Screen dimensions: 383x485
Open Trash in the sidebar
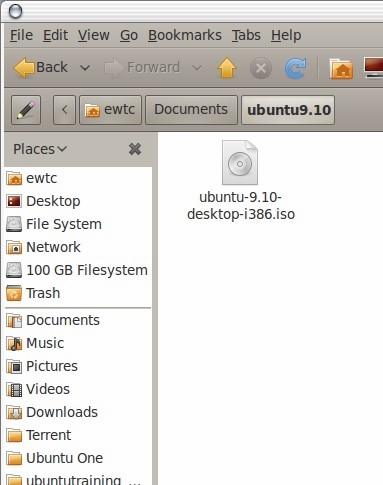[x=78, y=293]
